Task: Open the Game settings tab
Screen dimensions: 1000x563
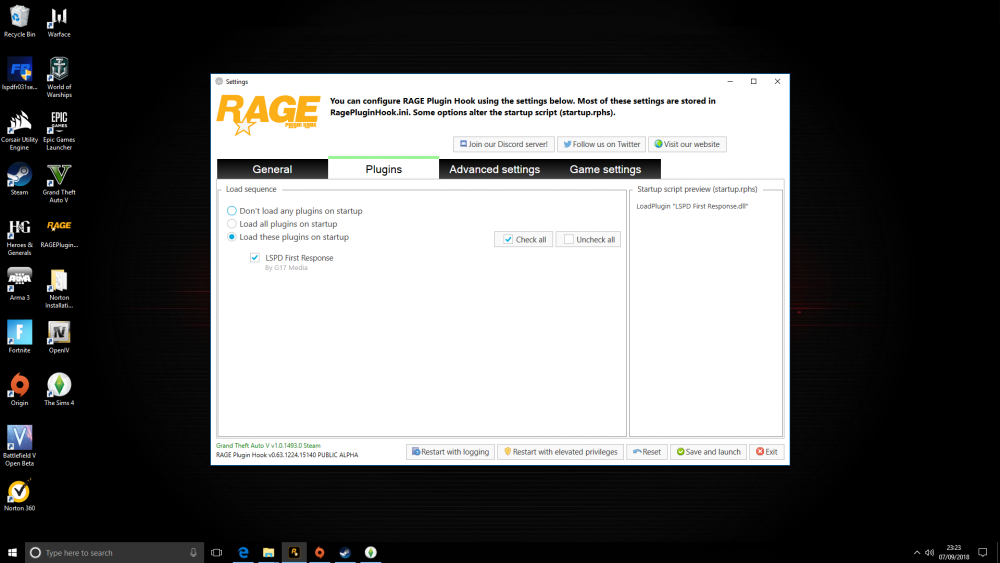Action: click(x=605, y=169)
